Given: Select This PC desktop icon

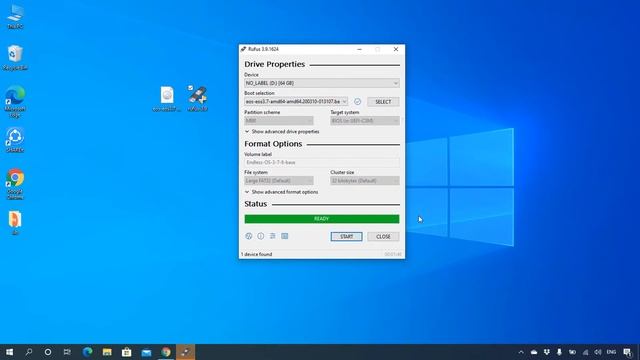Looking at the screenshot, I should 15,16.
